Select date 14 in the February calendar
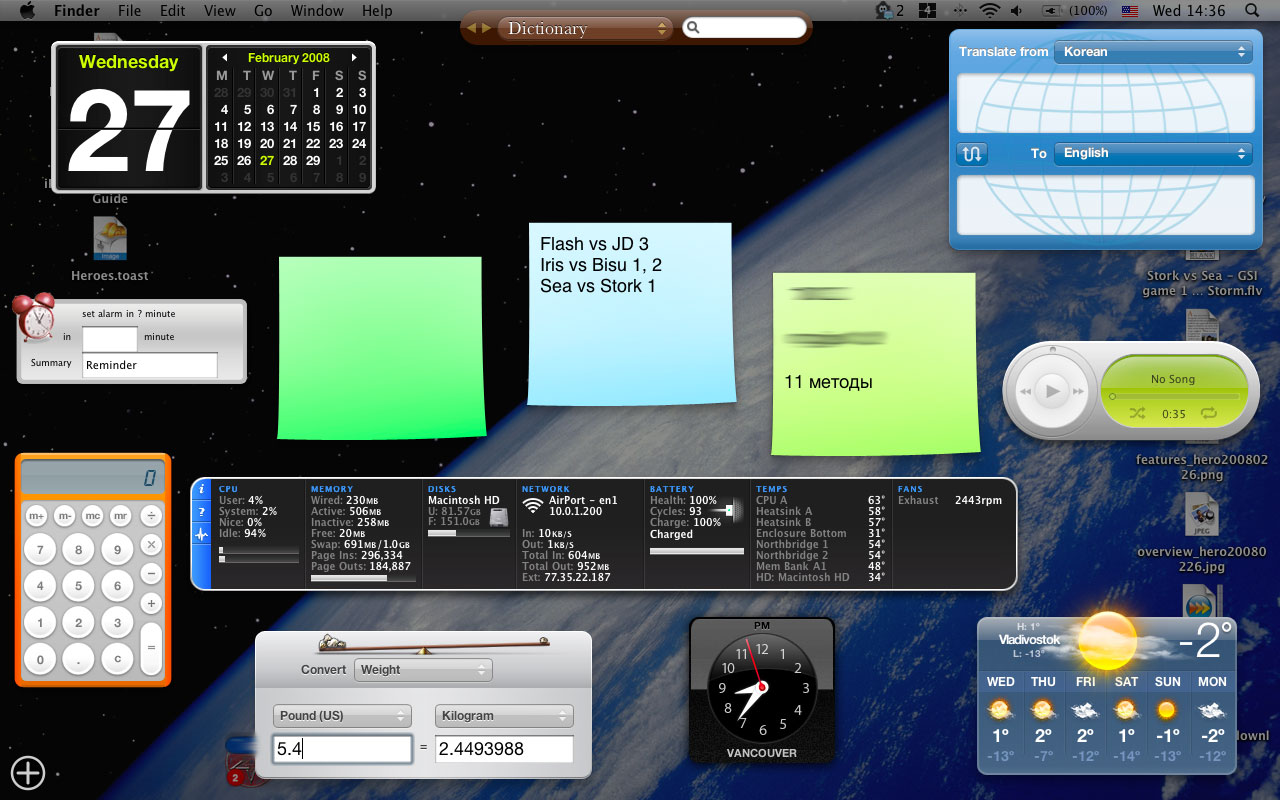The width and height of the screenshot is (1280, 800). 290,127
